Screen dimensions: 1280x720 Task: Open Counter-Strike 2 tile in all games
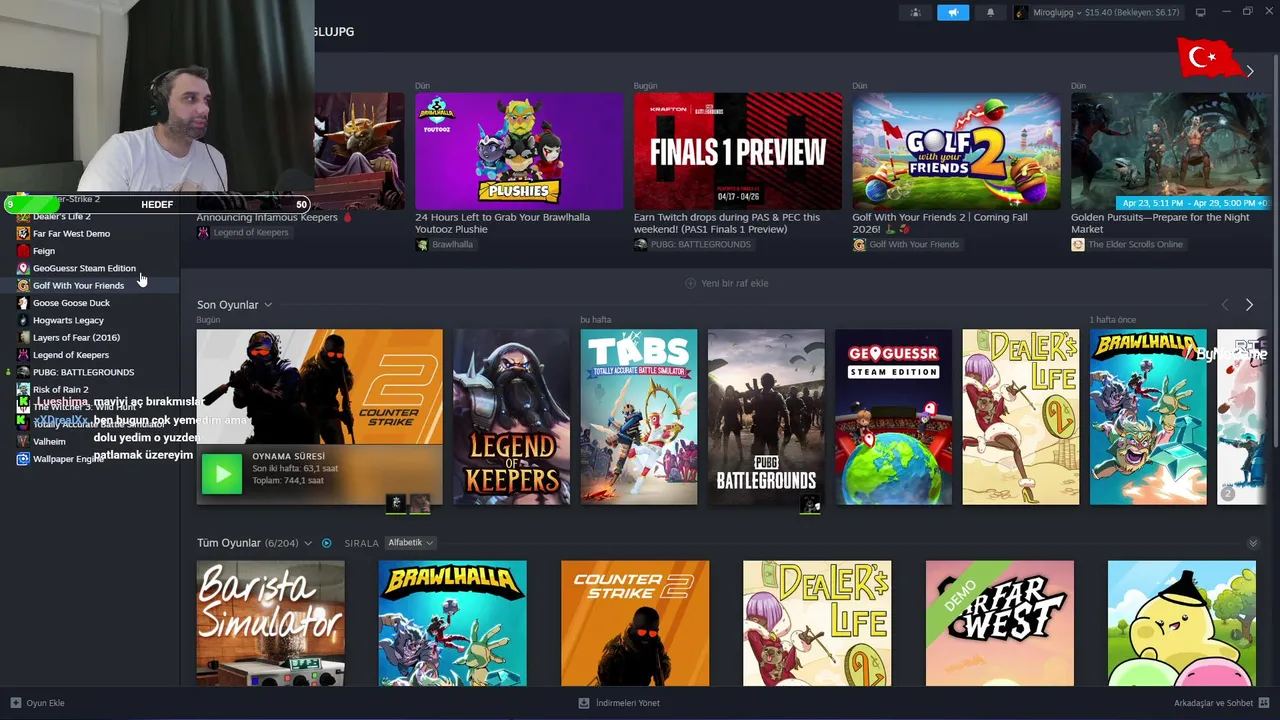(635, 623)
